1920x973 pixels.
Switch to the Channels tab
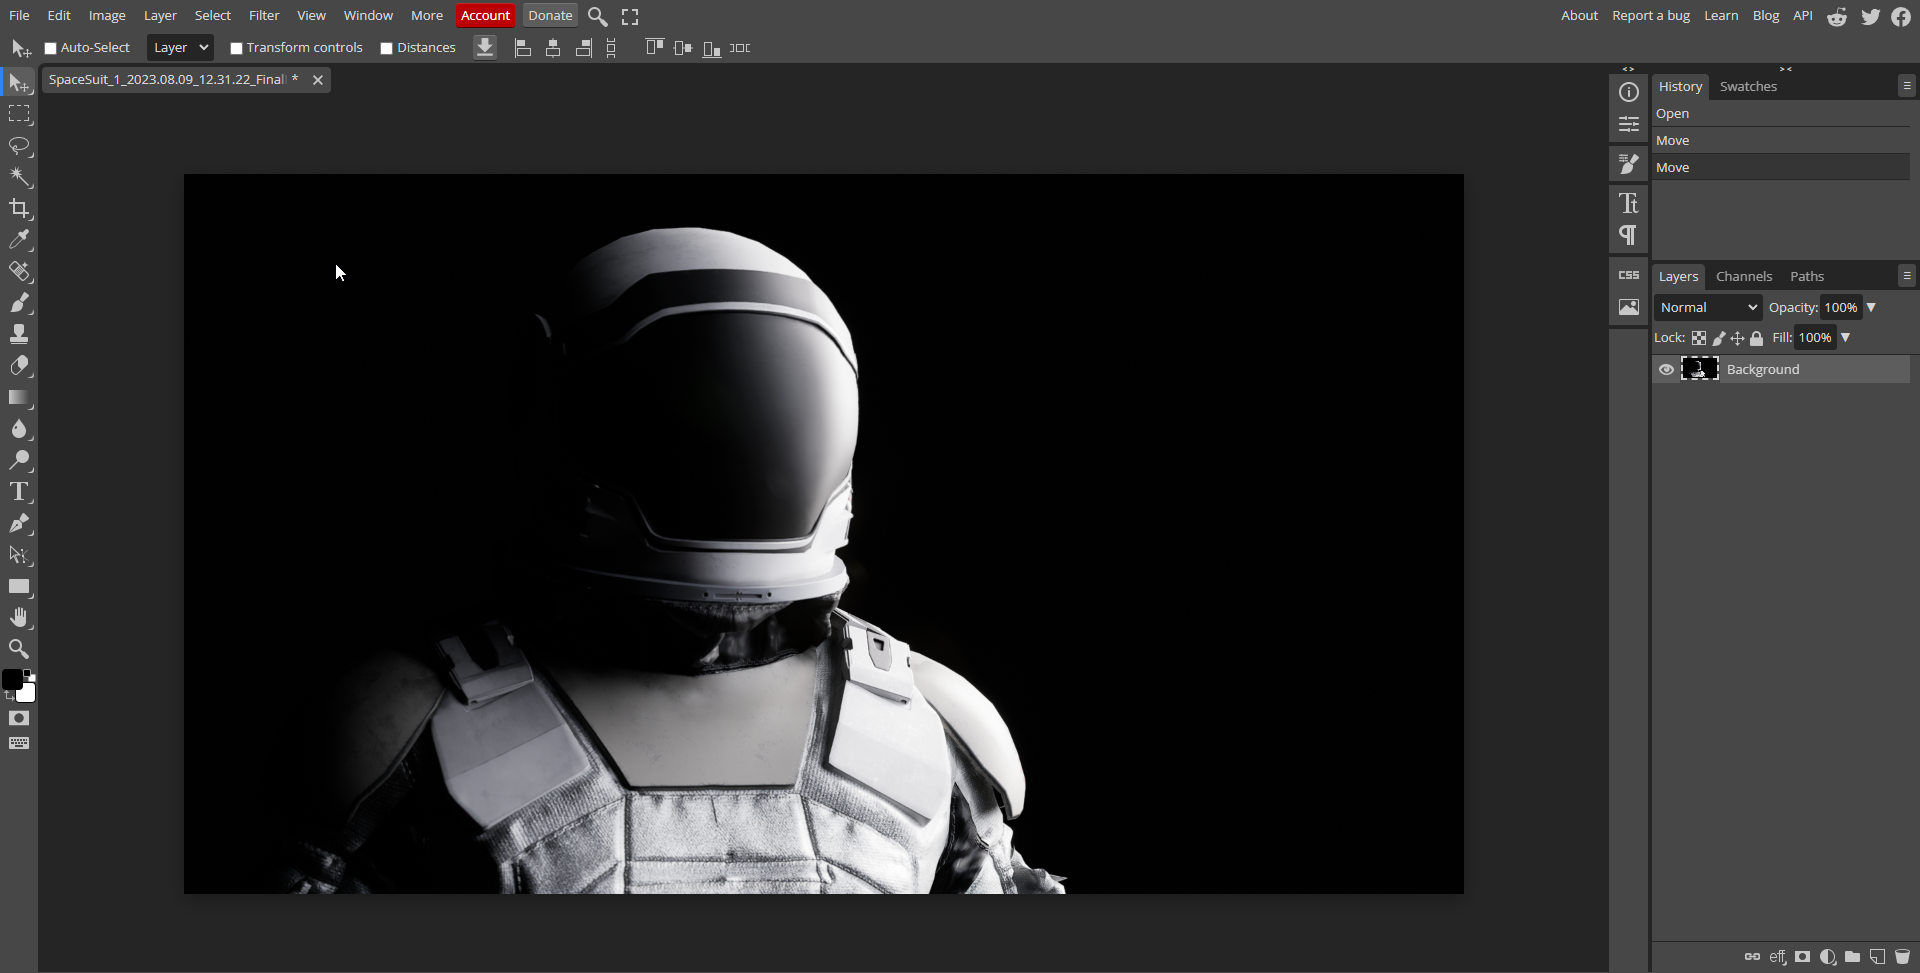pyautogui.click(x=1743, y=277)
